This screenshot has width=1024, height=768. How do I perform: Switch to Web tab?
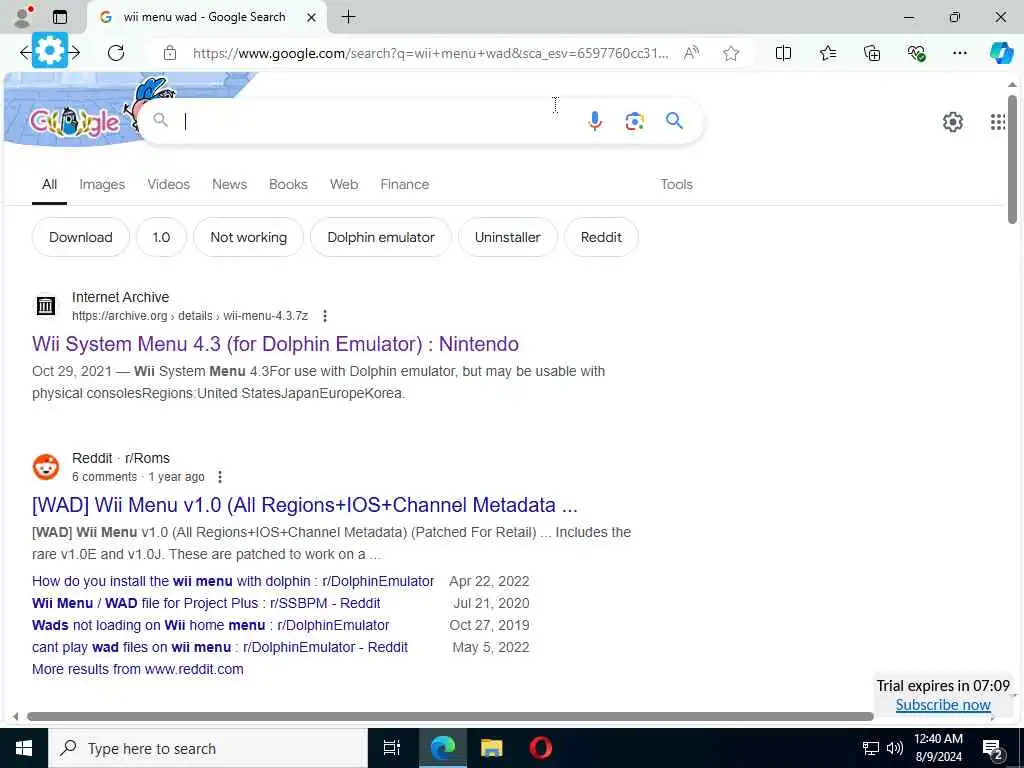344,184
